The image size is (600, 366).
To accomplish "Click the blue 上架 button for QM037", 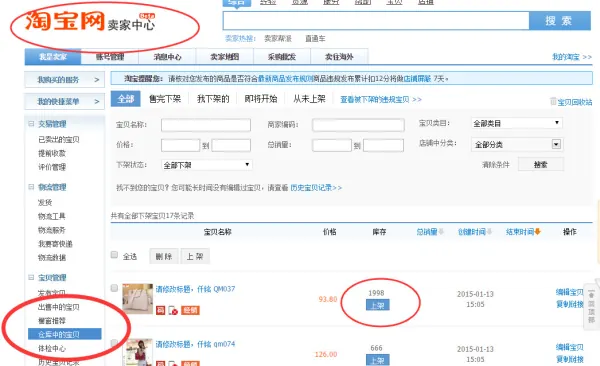I will pyautogui.click(x=377, y=305).
